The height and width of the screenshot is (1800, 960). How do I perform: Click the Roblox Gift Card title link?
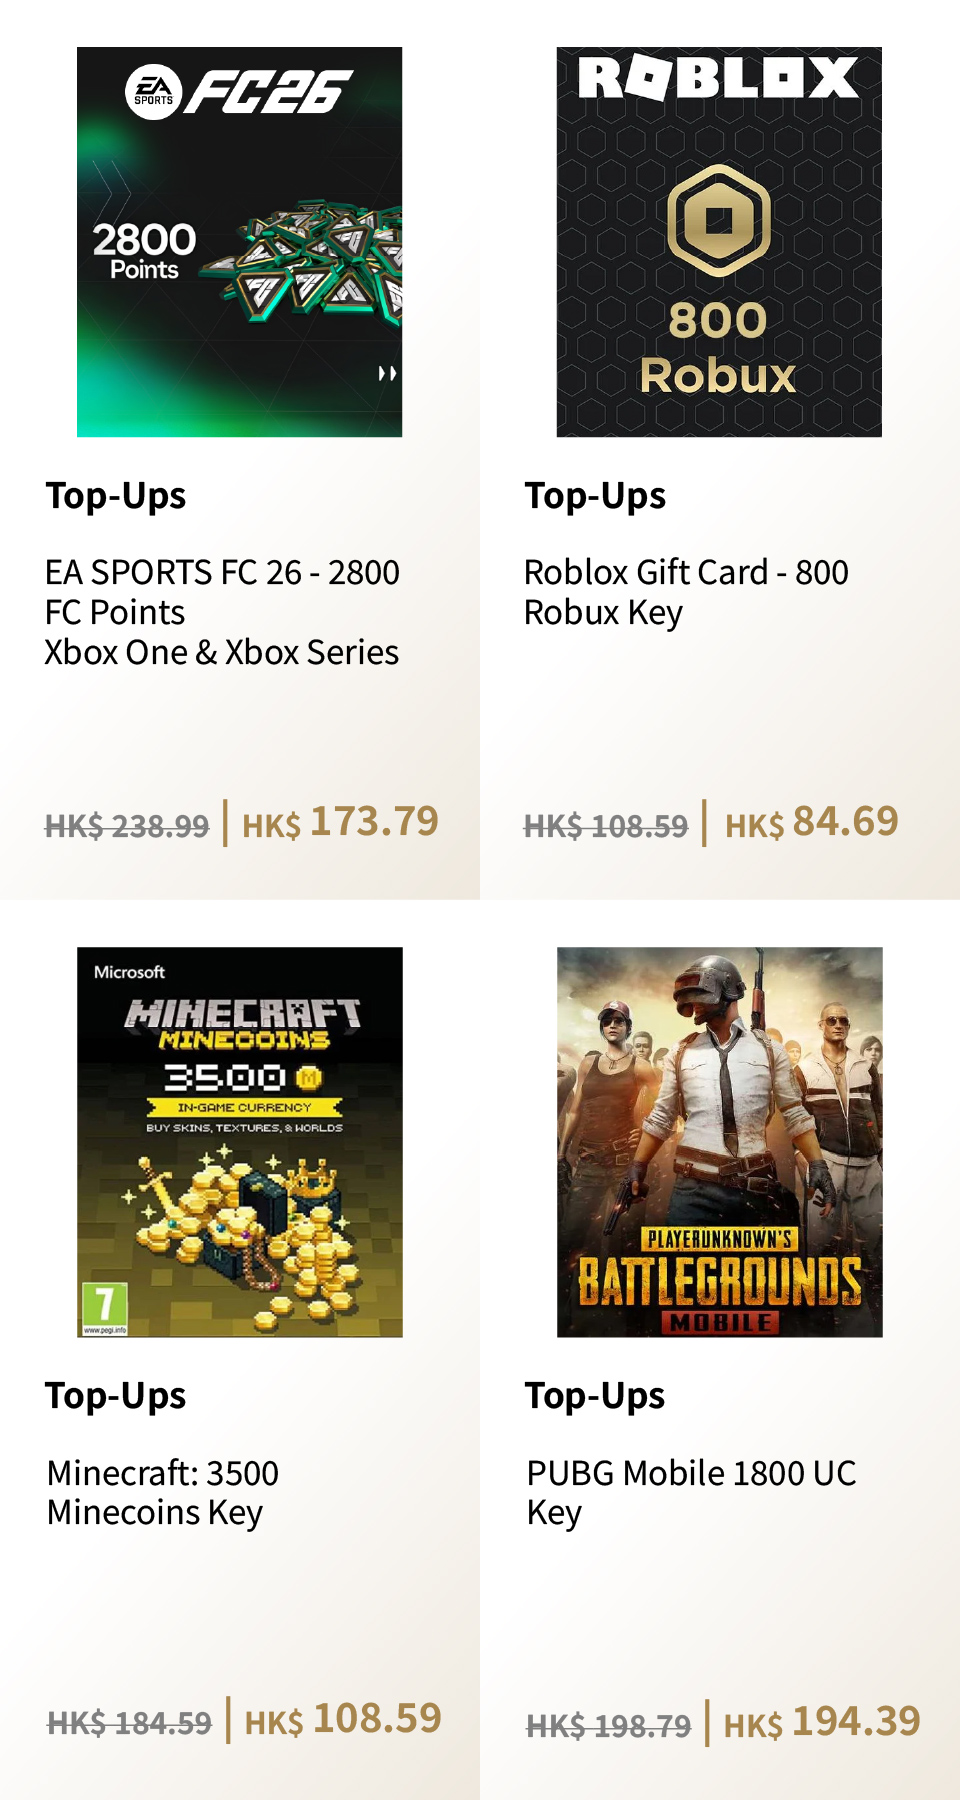[x=686, y=592]
